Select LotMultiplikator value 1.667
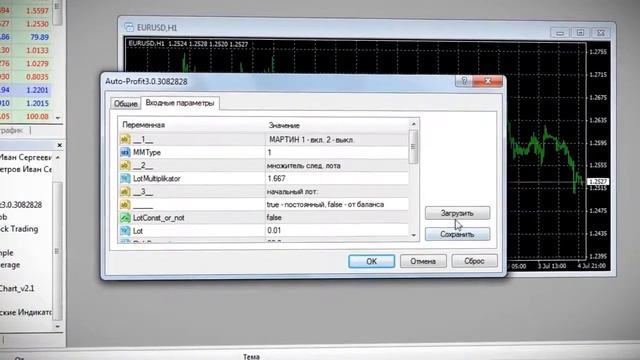Viewport: 640px width, 360px height. [337, 178]
